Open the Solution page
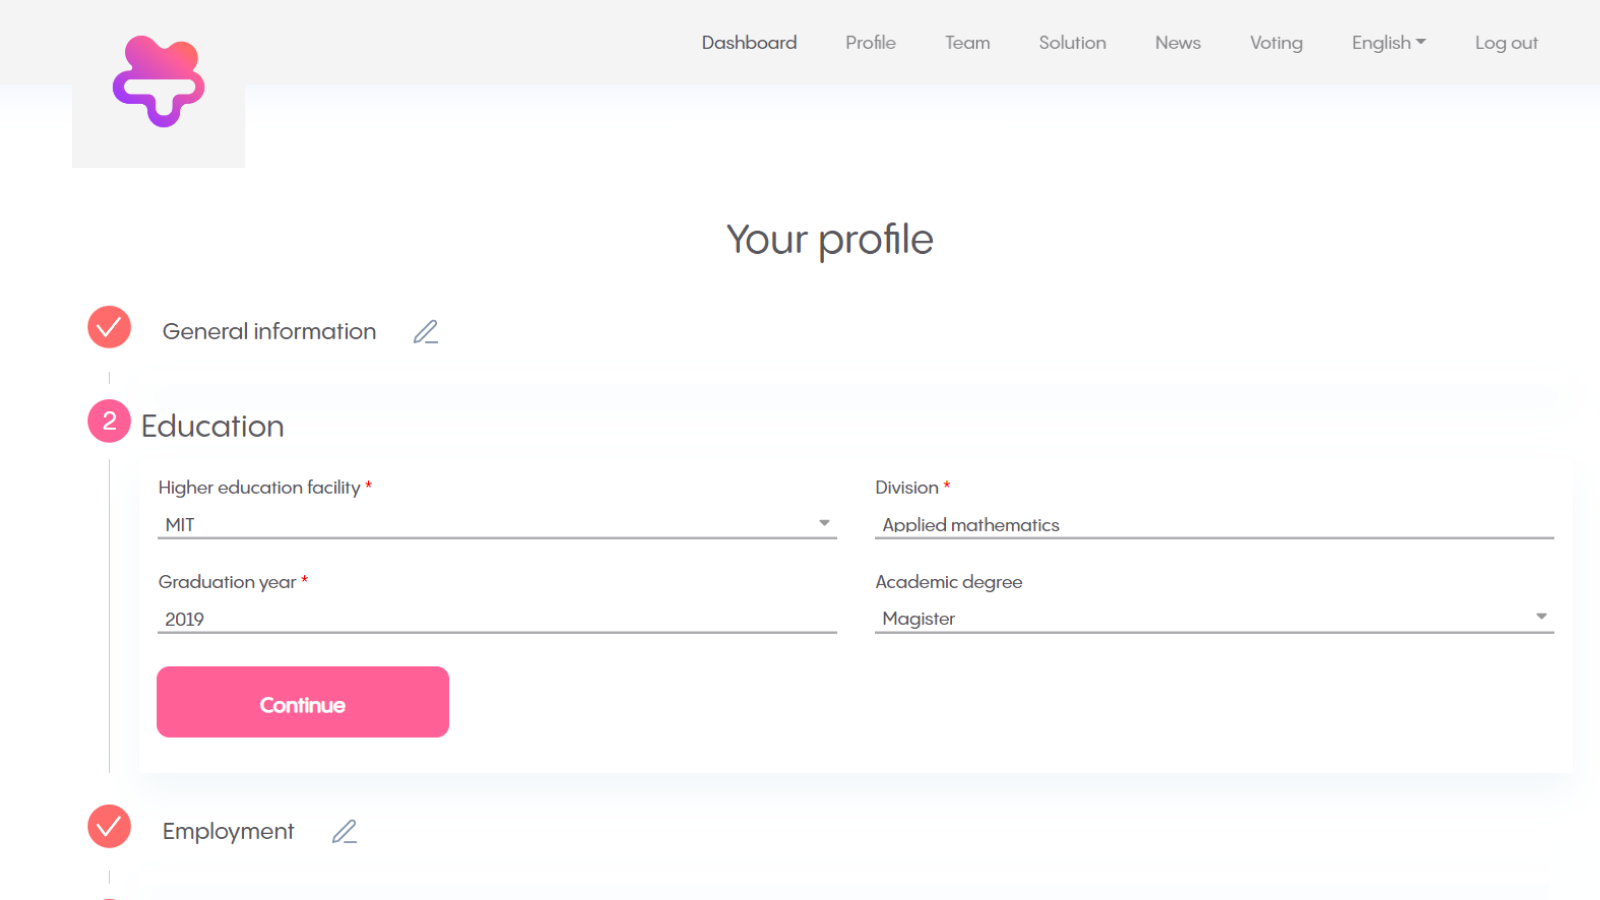 coord(1072,43)
